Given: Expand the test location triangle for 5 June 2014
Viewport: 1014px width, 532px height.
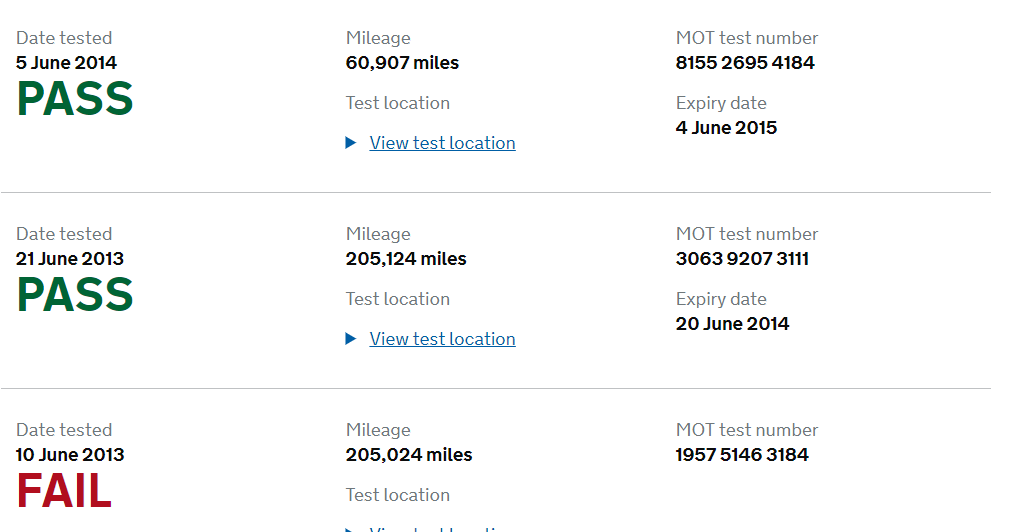Looking at the screenshot, I should click(351, 143).
